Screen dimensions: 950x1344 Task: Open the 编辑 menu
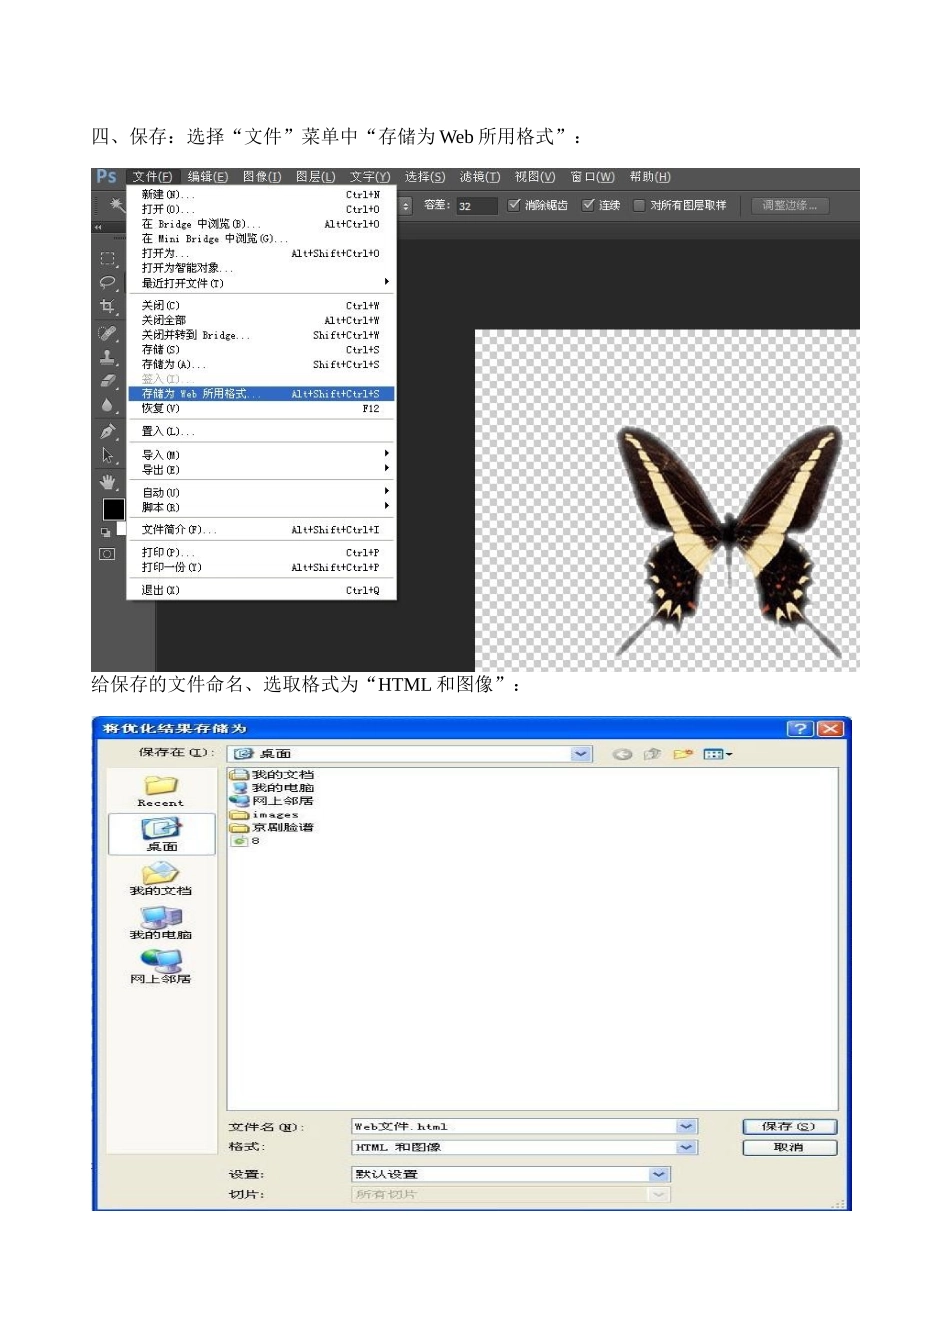tap(208, 177)
